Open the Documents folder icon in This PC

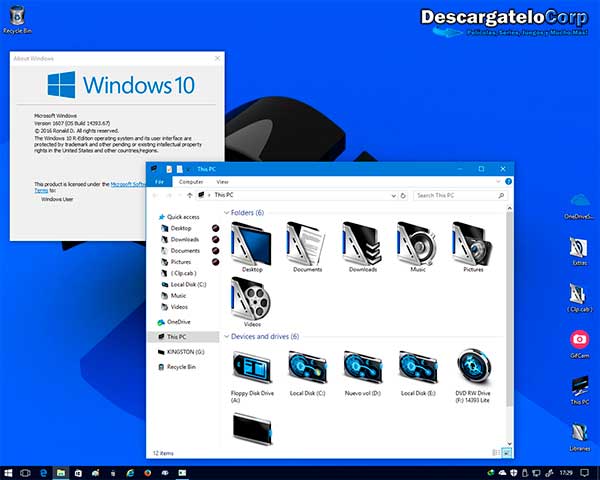[307, 243]
